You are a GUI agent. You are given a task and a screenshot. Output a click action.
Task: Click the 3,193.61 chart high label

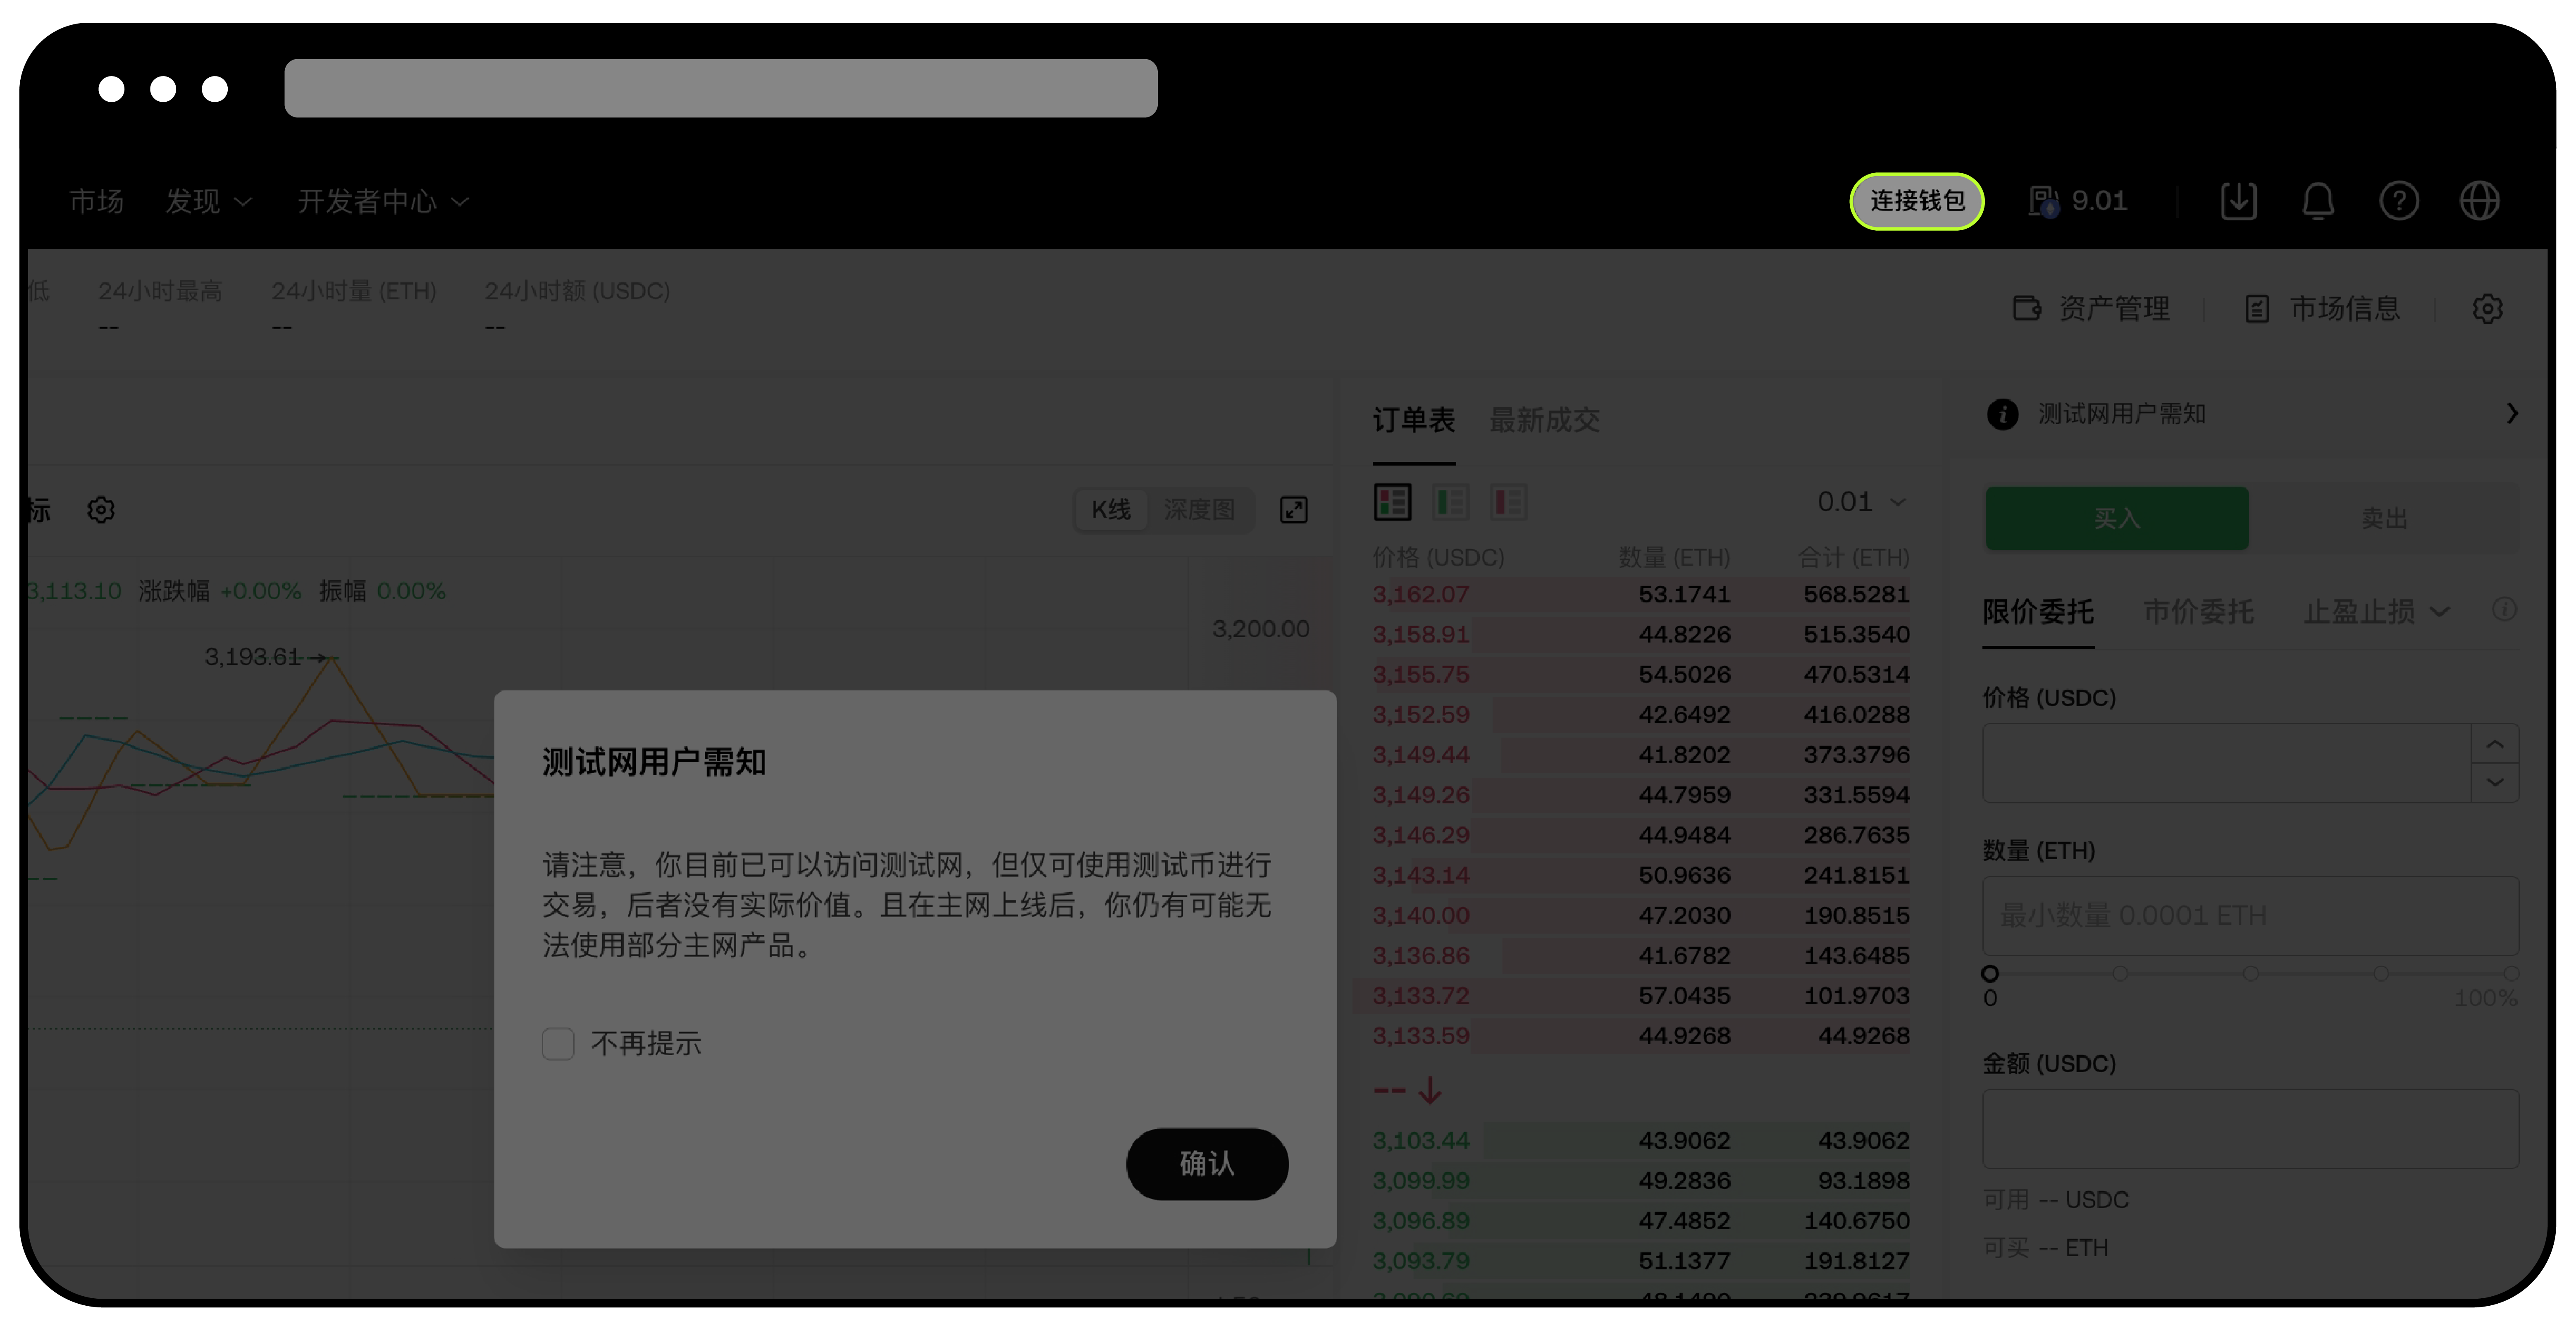point(252,657)
